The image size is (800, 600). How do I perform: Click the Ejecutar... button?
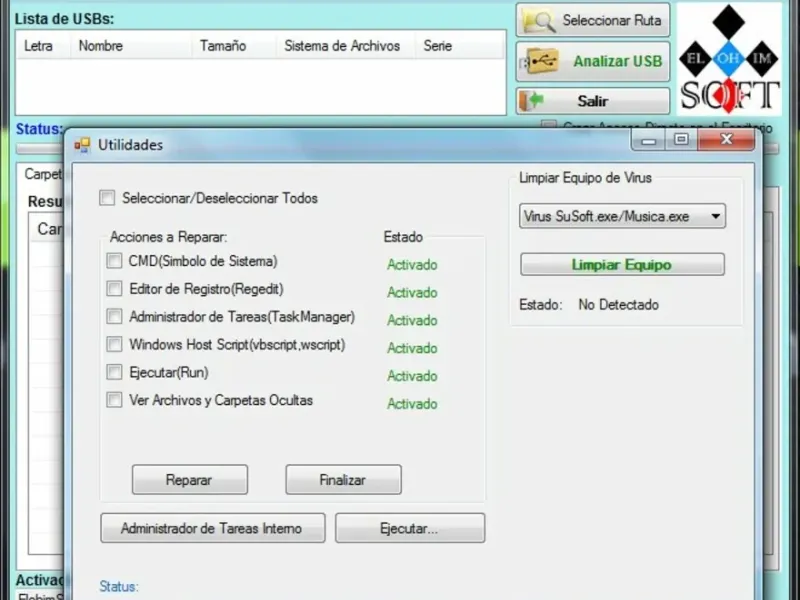pyautogui.click(x=410, y=528)
